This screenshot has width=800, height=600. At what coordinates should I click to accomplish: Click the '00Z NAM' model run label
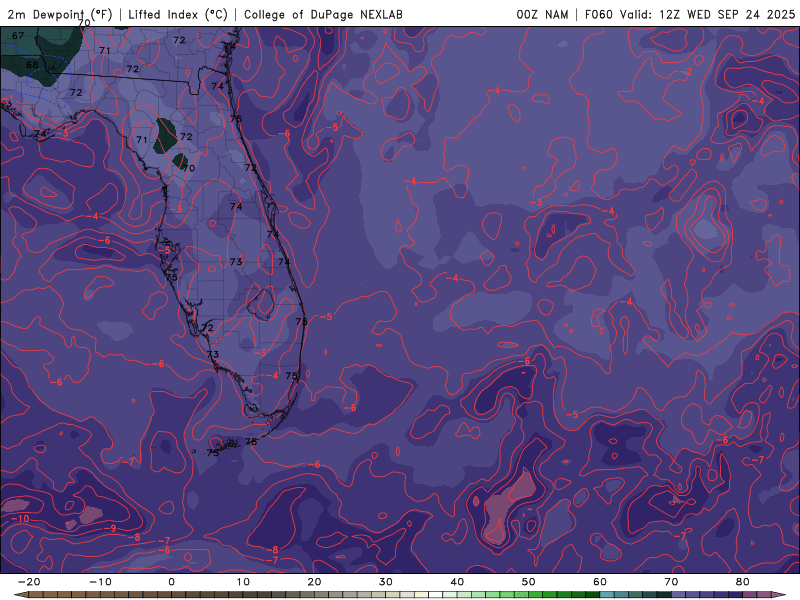(542, 14)
